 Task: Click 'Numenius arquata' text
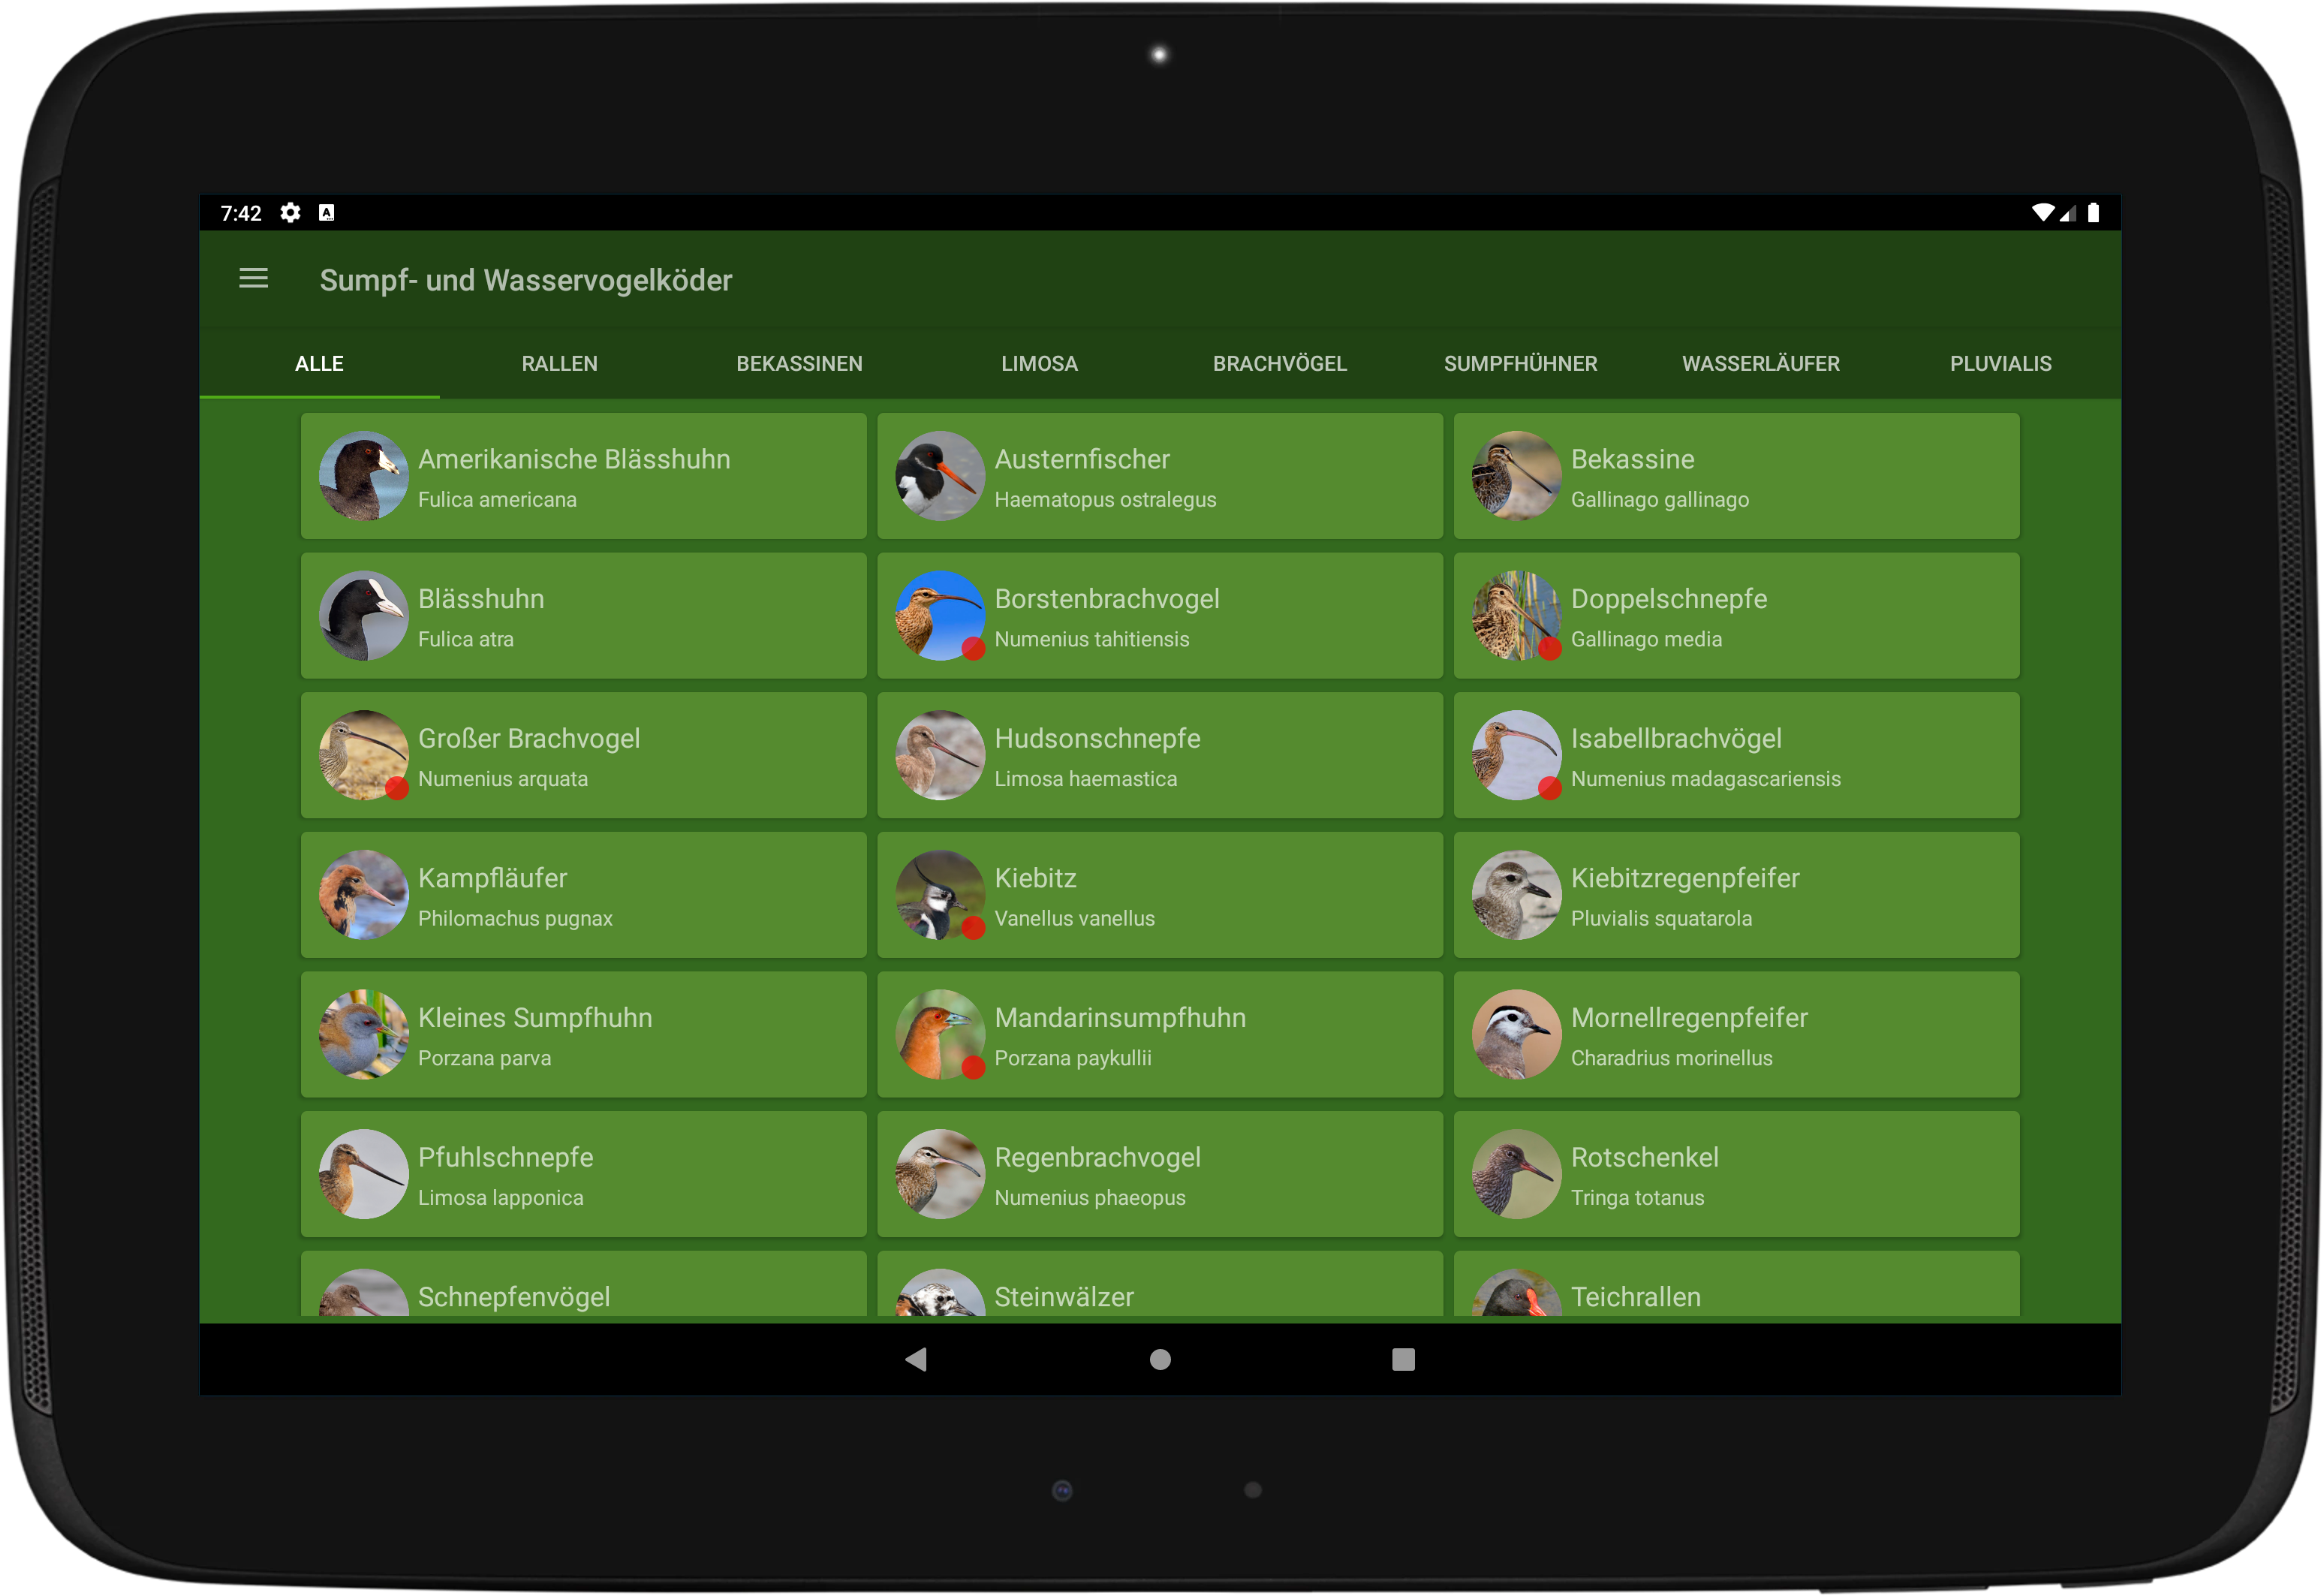pos(503,779)
